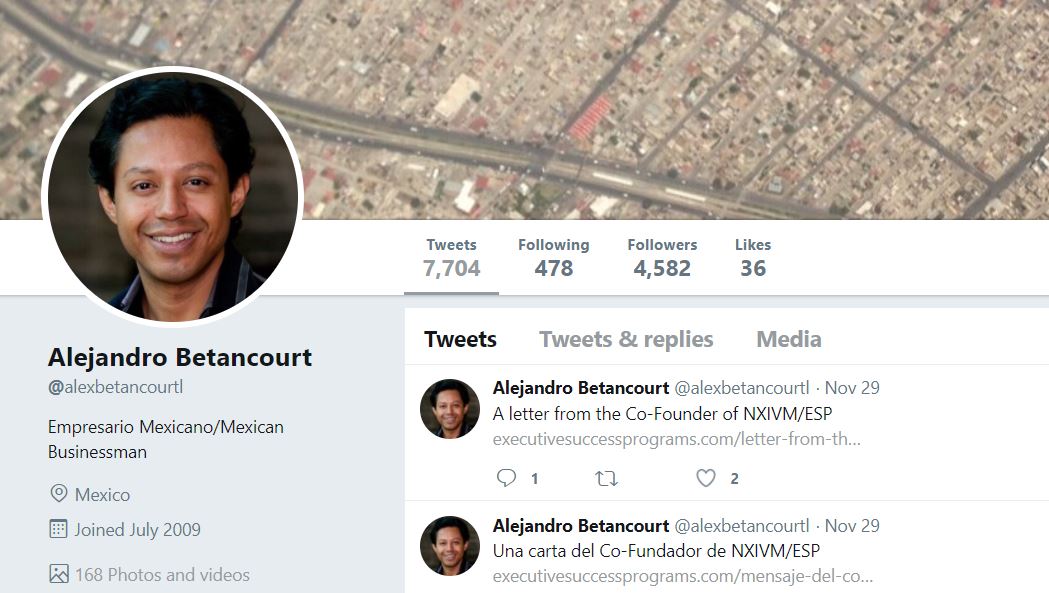View the 36 Likes
Viewport: 1049px width, 593px height.
(x=753, y=258)
